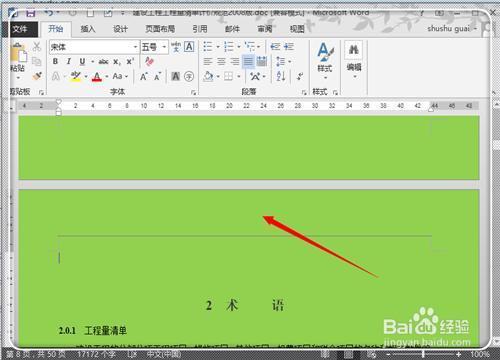Click the strikethrough abc icon
Screen dimensions: 500x360
point(103,62)
